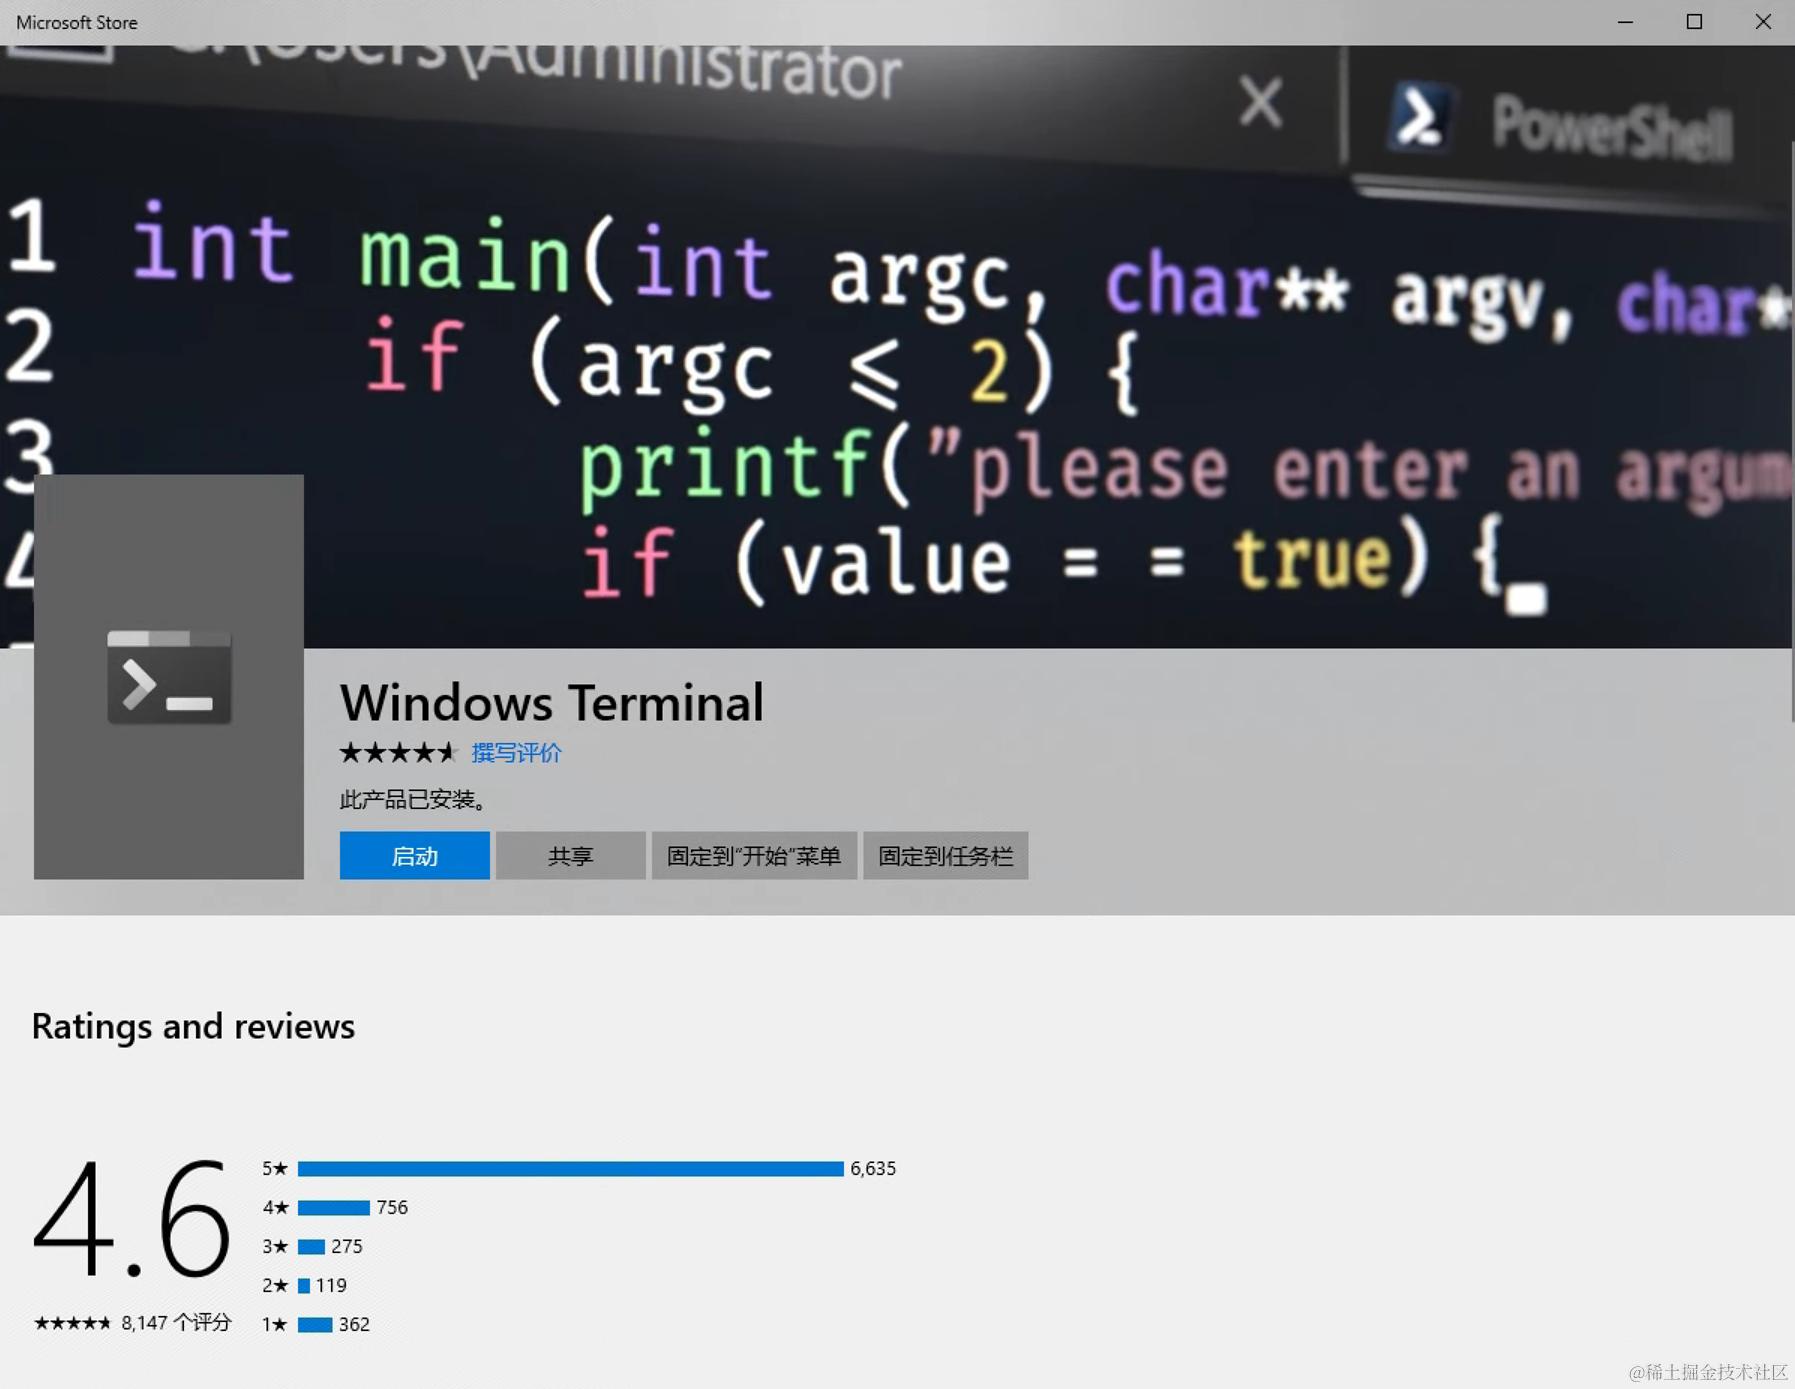The width and height of the screenshot is (1795, 1389).
Task: Click the hero banner code screenshot
Action: (x=897, y=346)
